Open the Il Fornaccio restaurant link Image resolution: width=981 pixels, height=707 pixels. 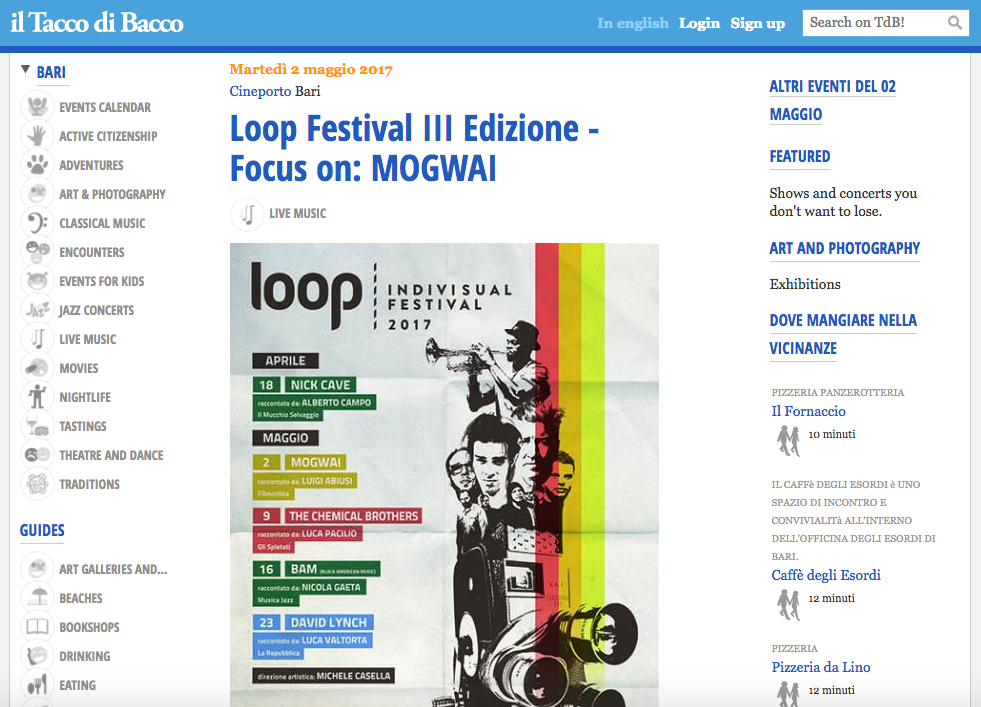808,411
